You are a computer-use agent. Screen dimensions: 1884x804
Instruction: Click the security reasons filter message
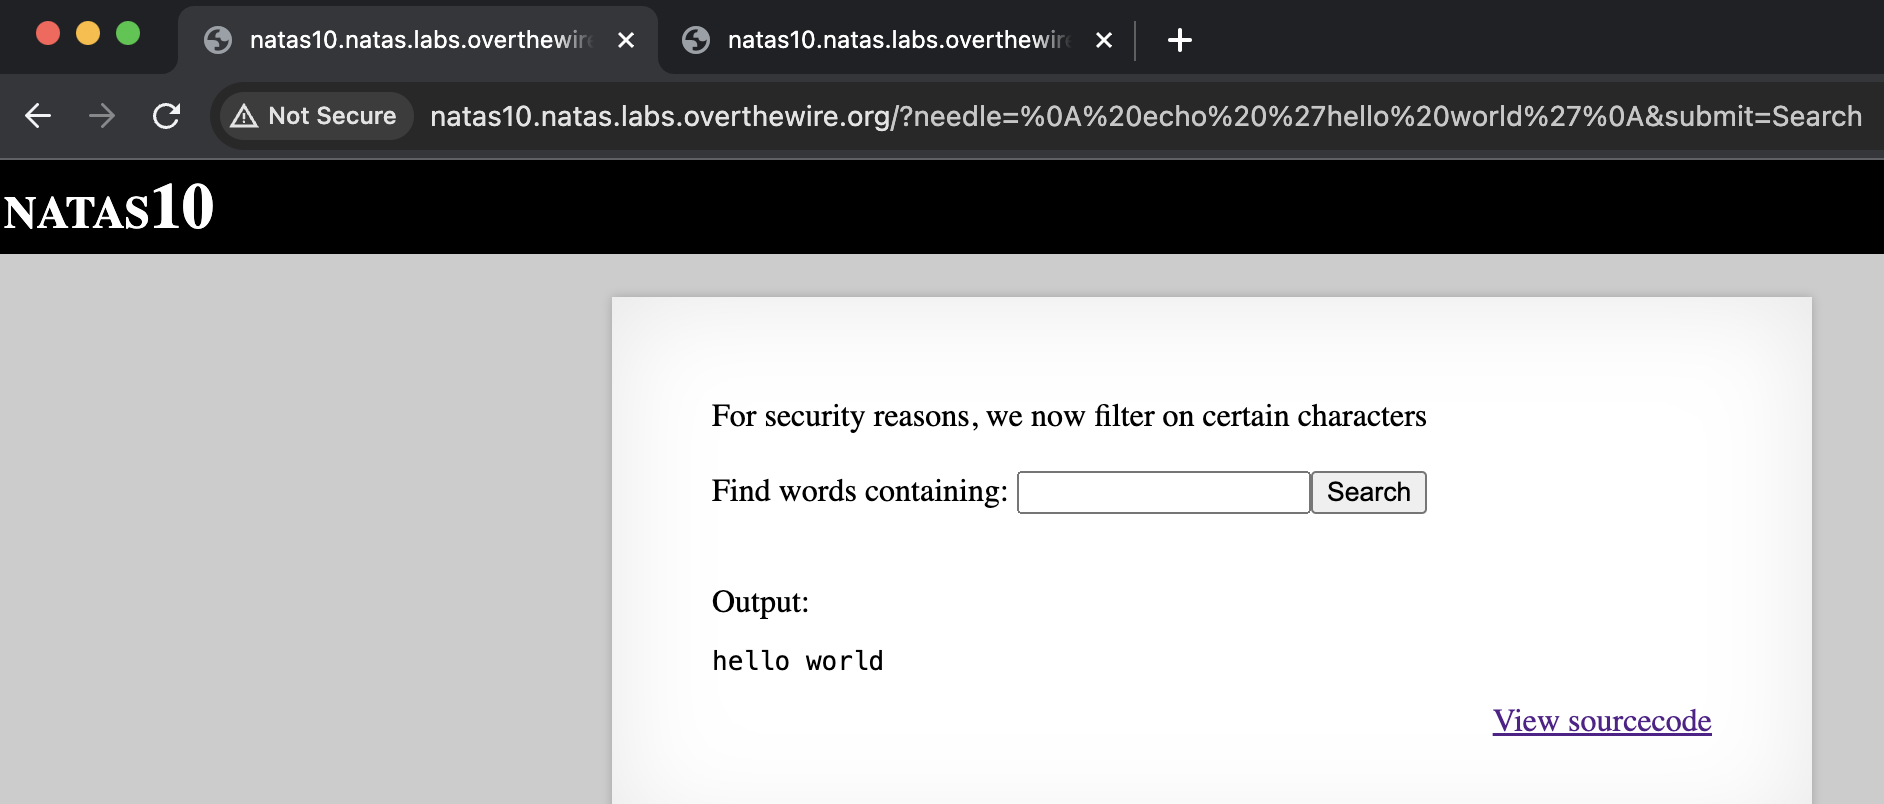(x=1069, y=416)
